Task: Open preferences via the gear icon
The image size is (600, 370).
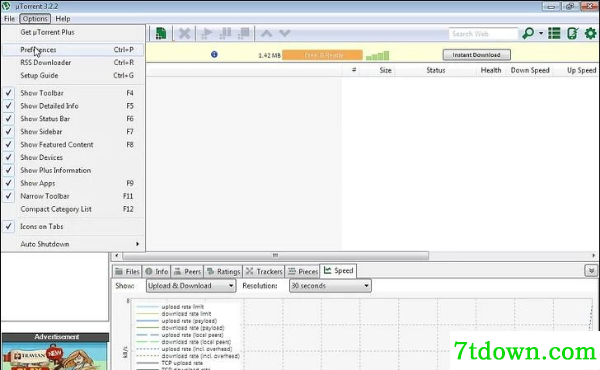Action: tap(590, 34)
